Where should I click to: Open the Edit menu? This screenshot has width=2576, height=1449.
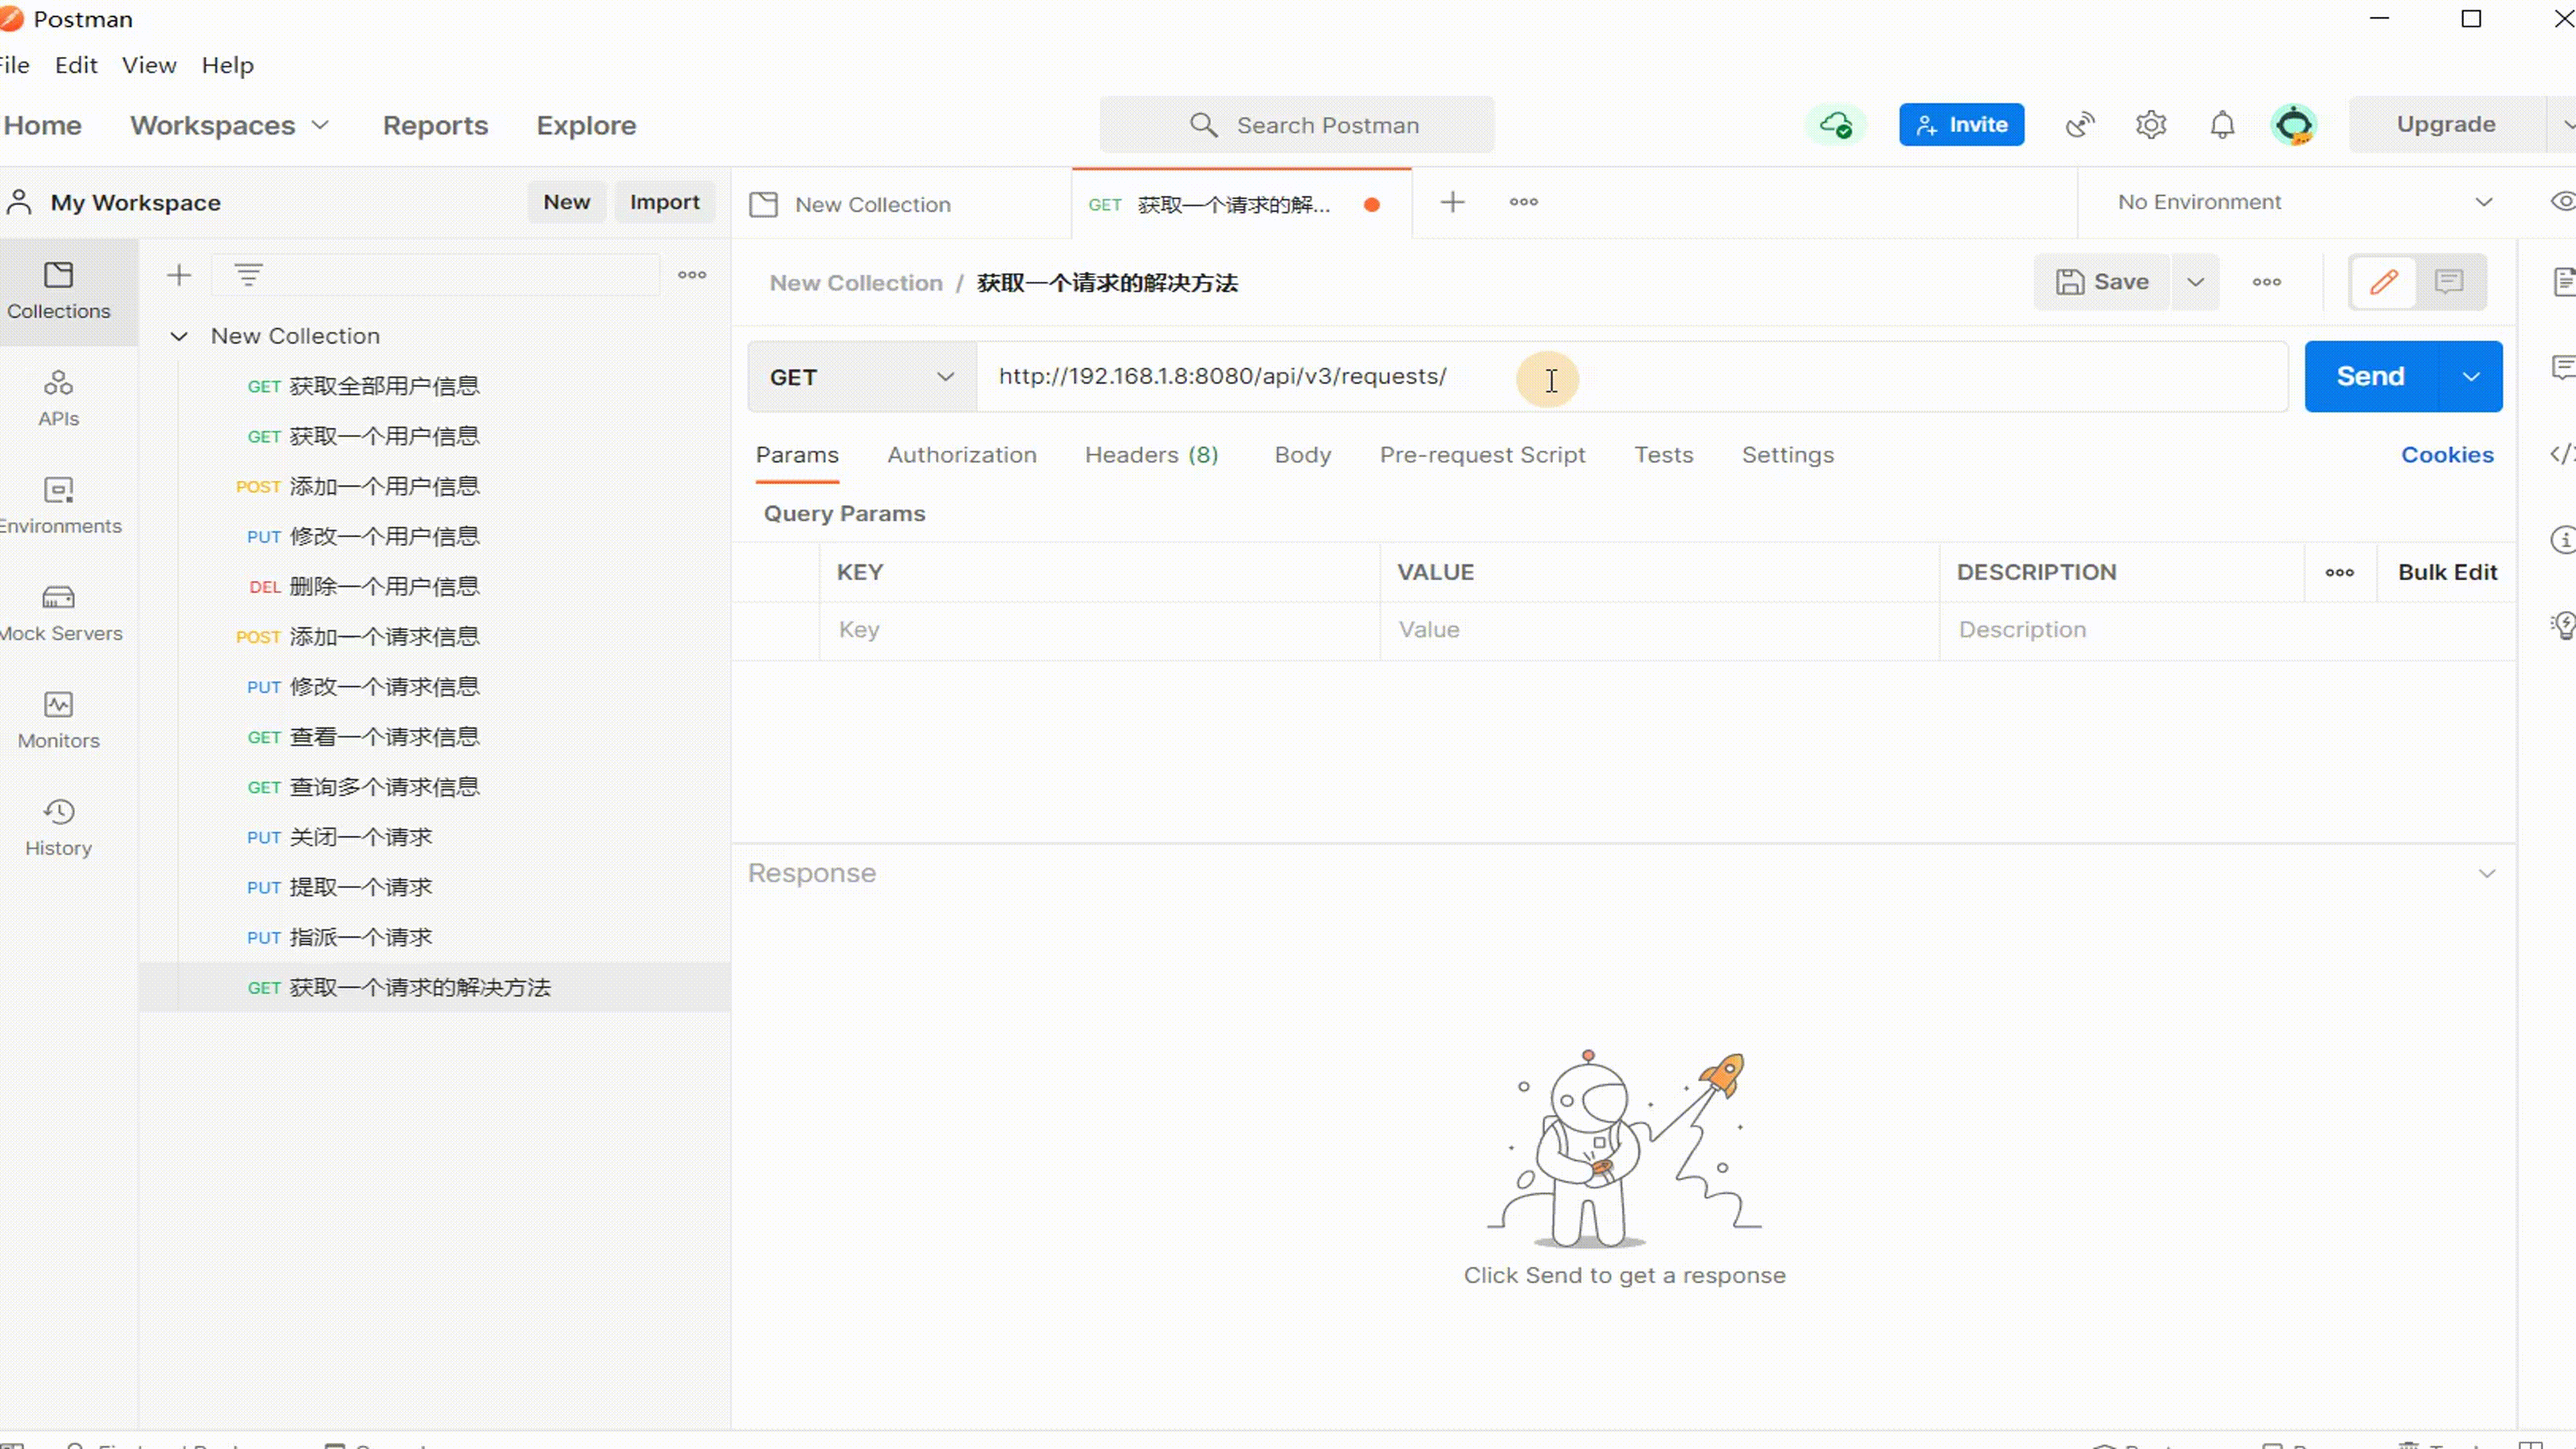(x=76, y=65)
